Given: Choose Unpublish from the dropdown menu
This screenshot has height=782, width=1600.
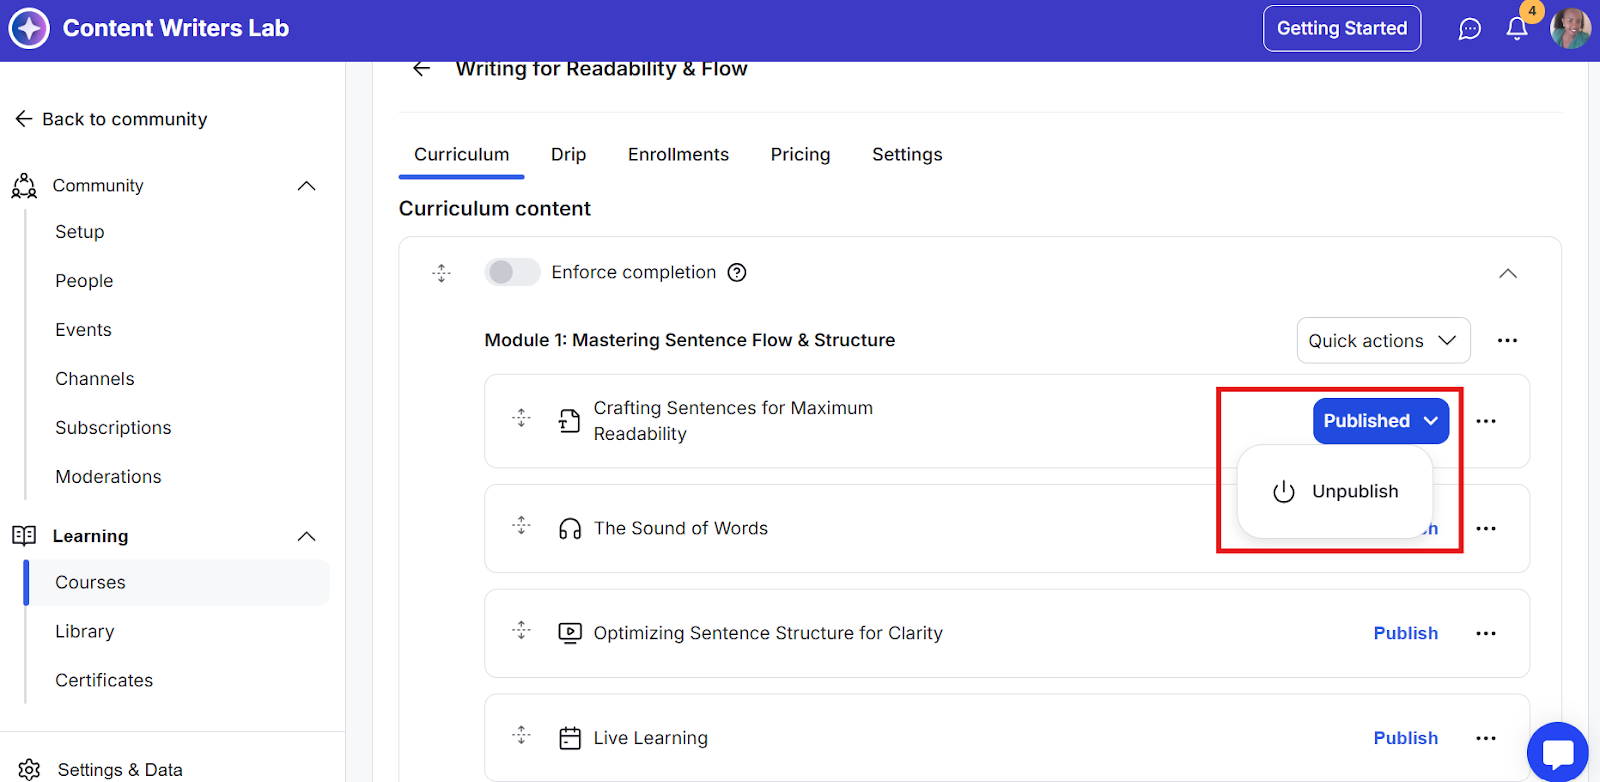Looking at the screenshot, I should tap(1336, 492).
